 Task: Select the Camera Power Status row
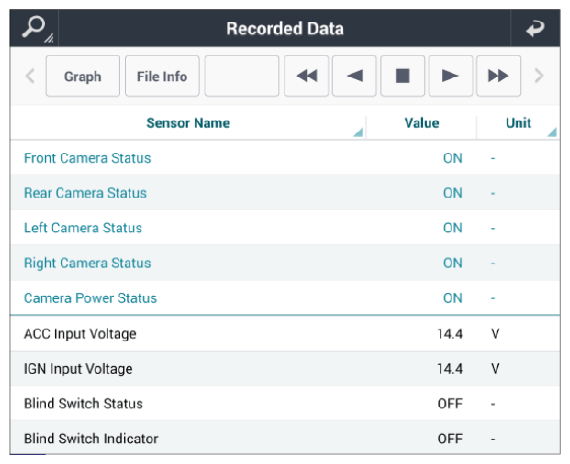(285, 298)
